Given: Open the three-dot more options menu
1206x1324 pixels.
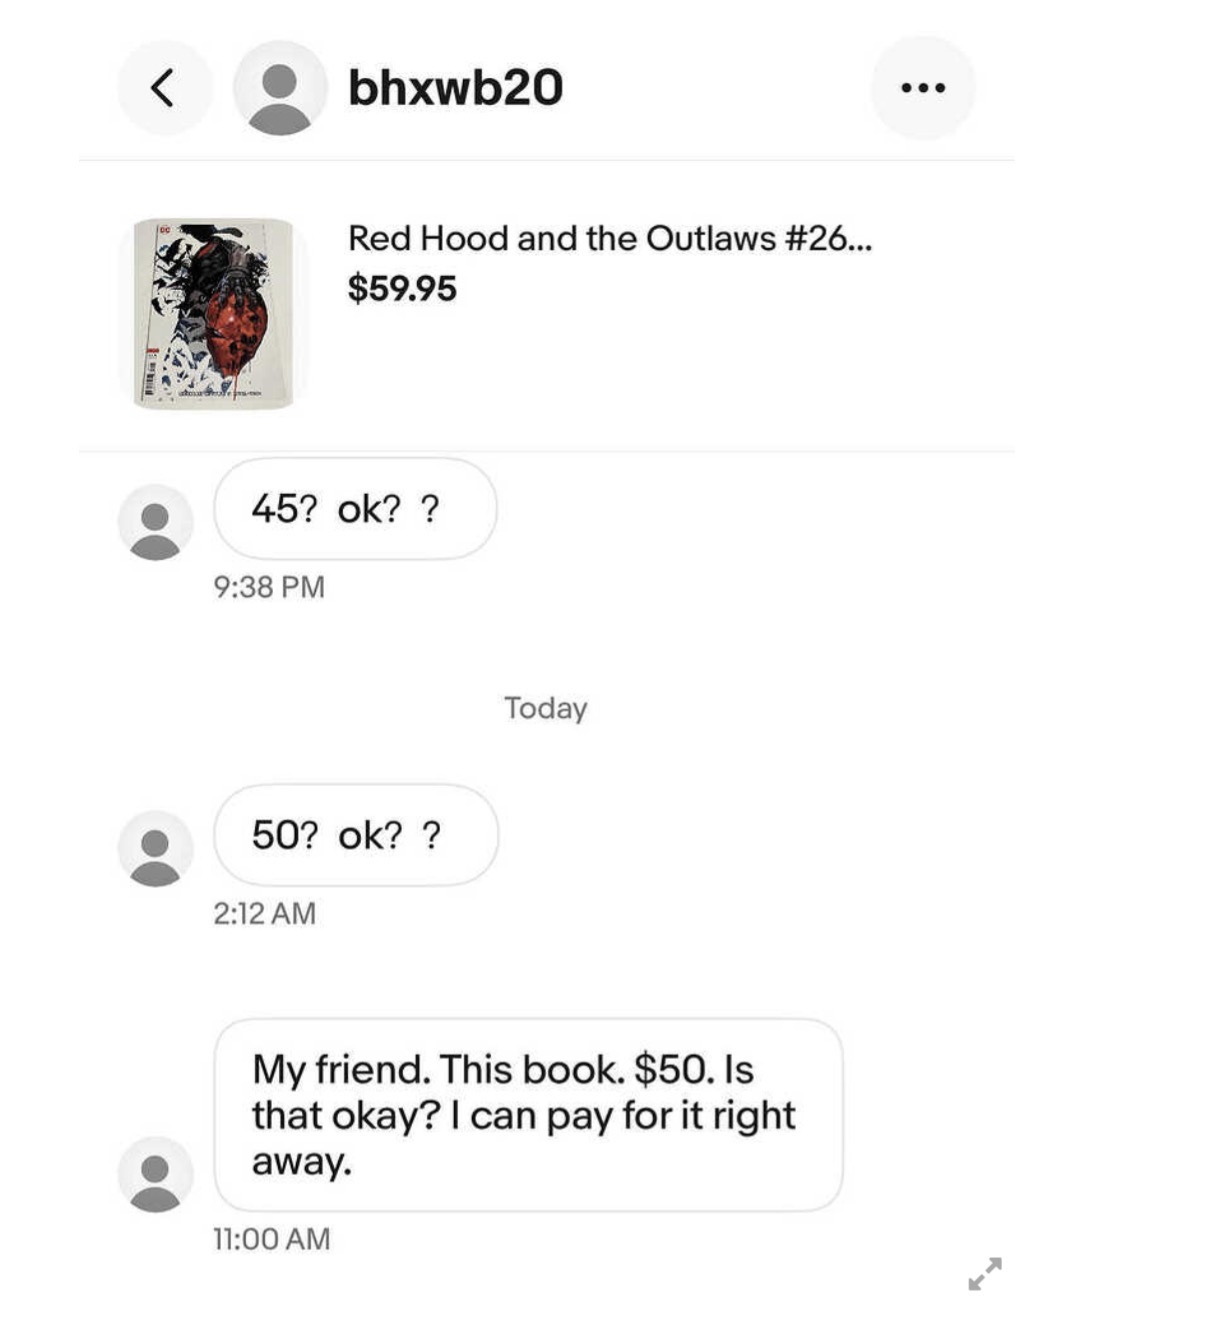Looking at the screenshot, I should coord(922,88).
